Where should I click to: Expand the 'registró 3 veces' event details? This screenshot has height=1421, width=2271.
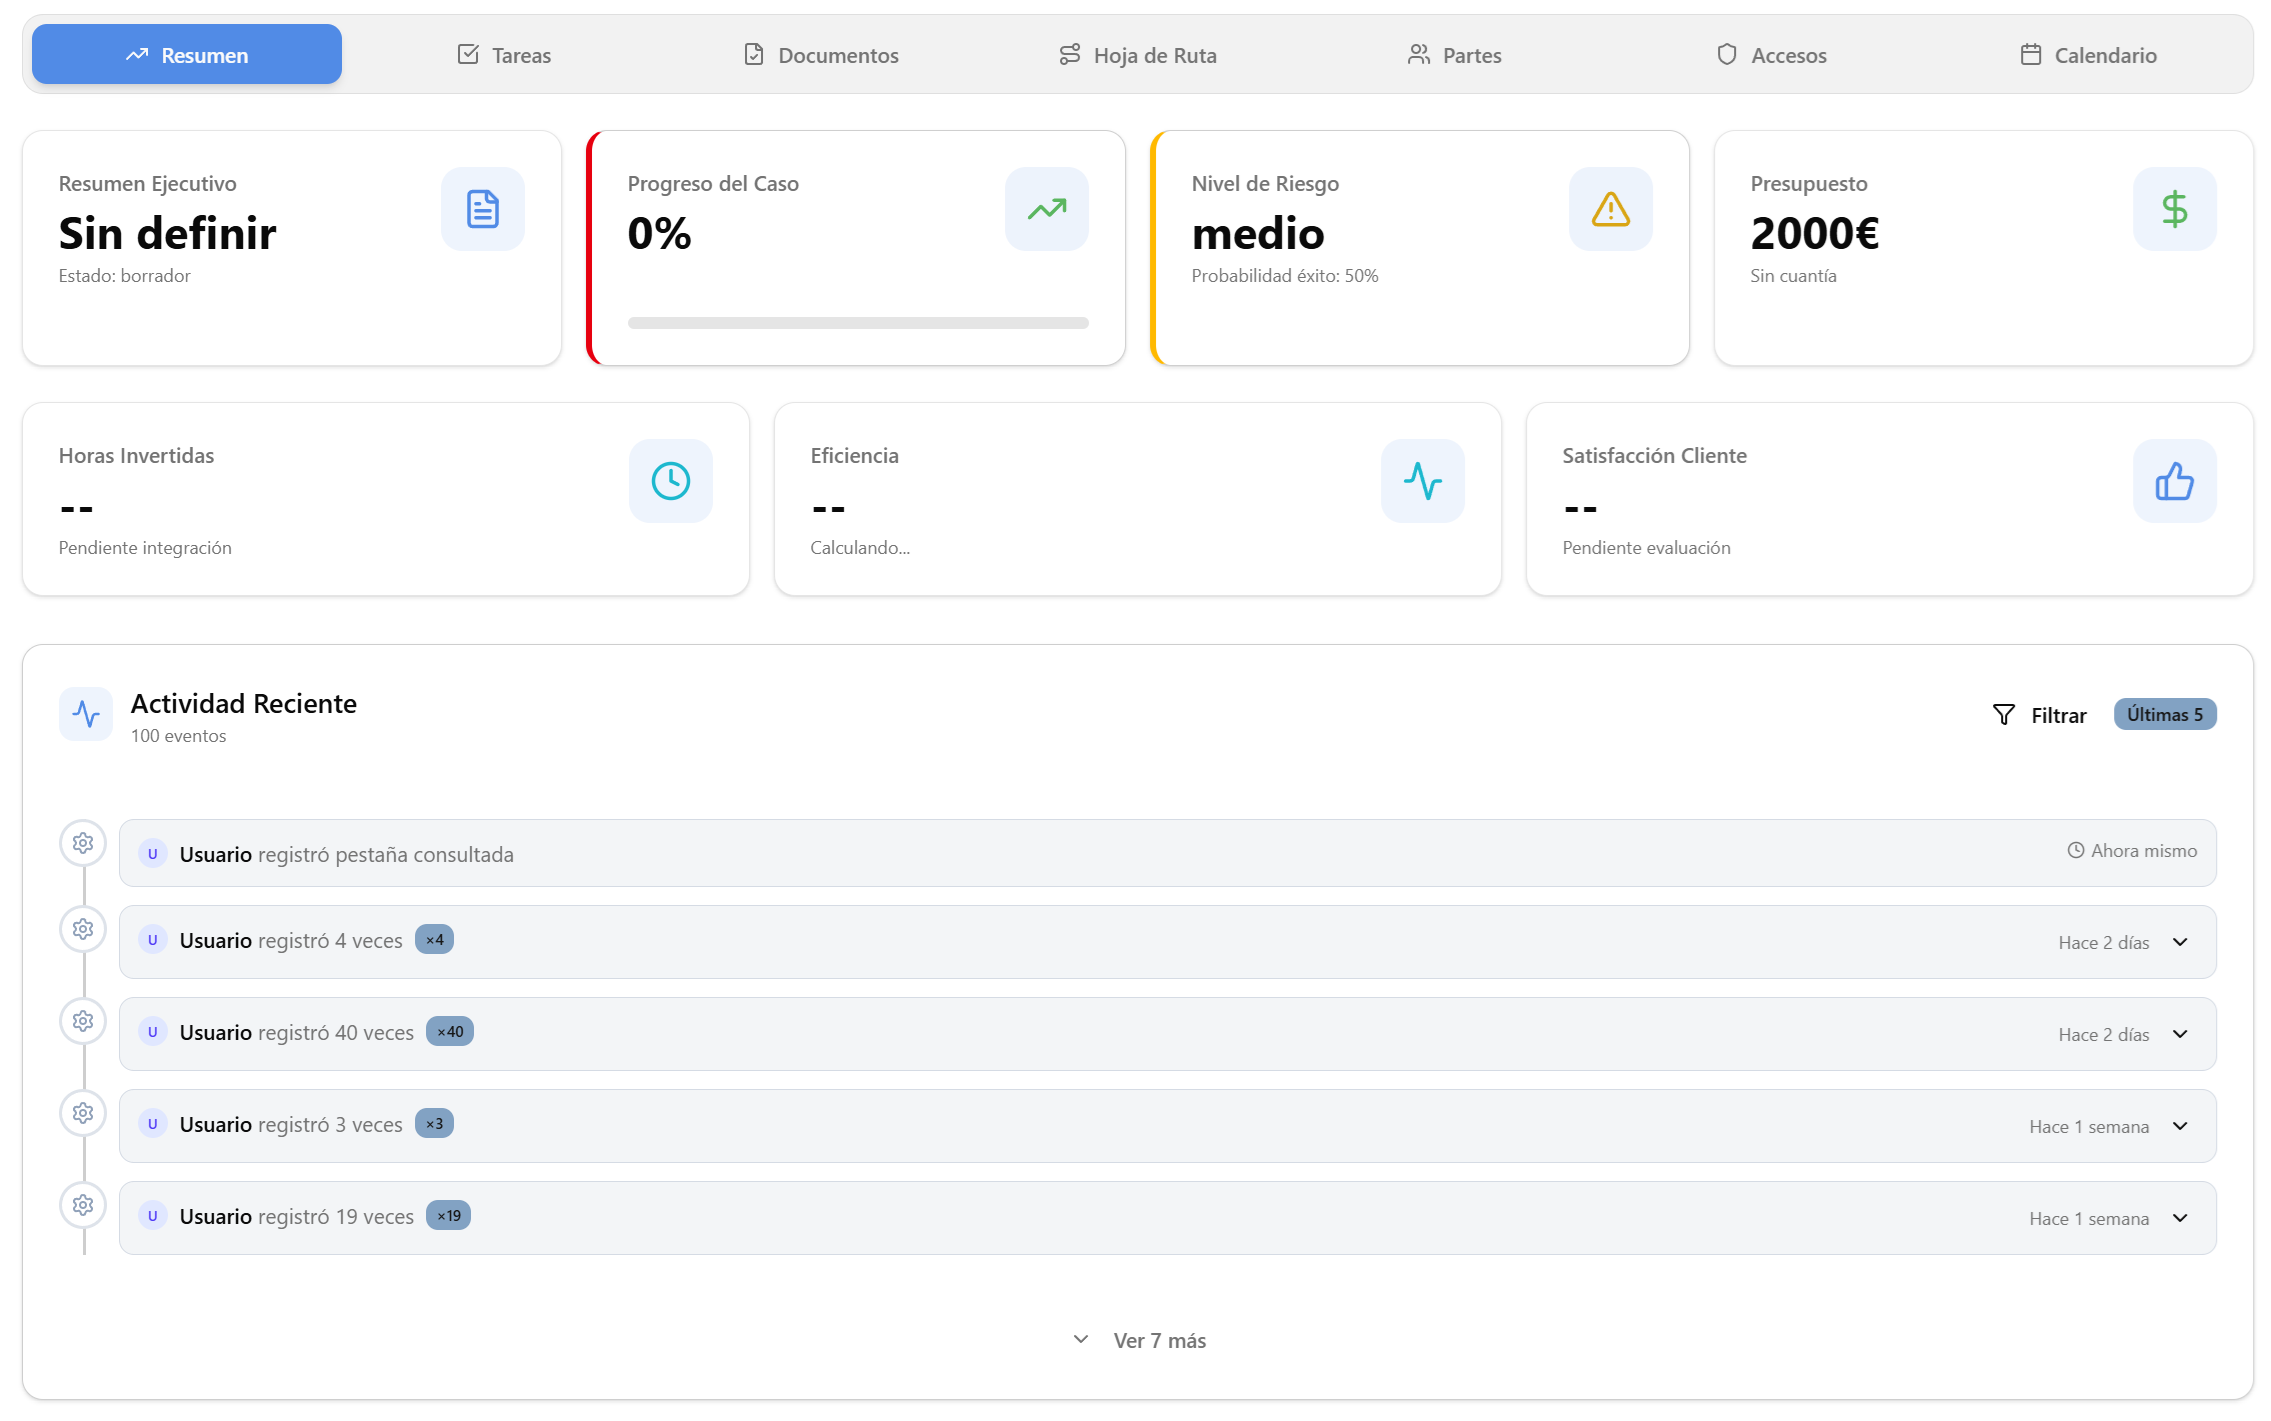[2180, 1127]
